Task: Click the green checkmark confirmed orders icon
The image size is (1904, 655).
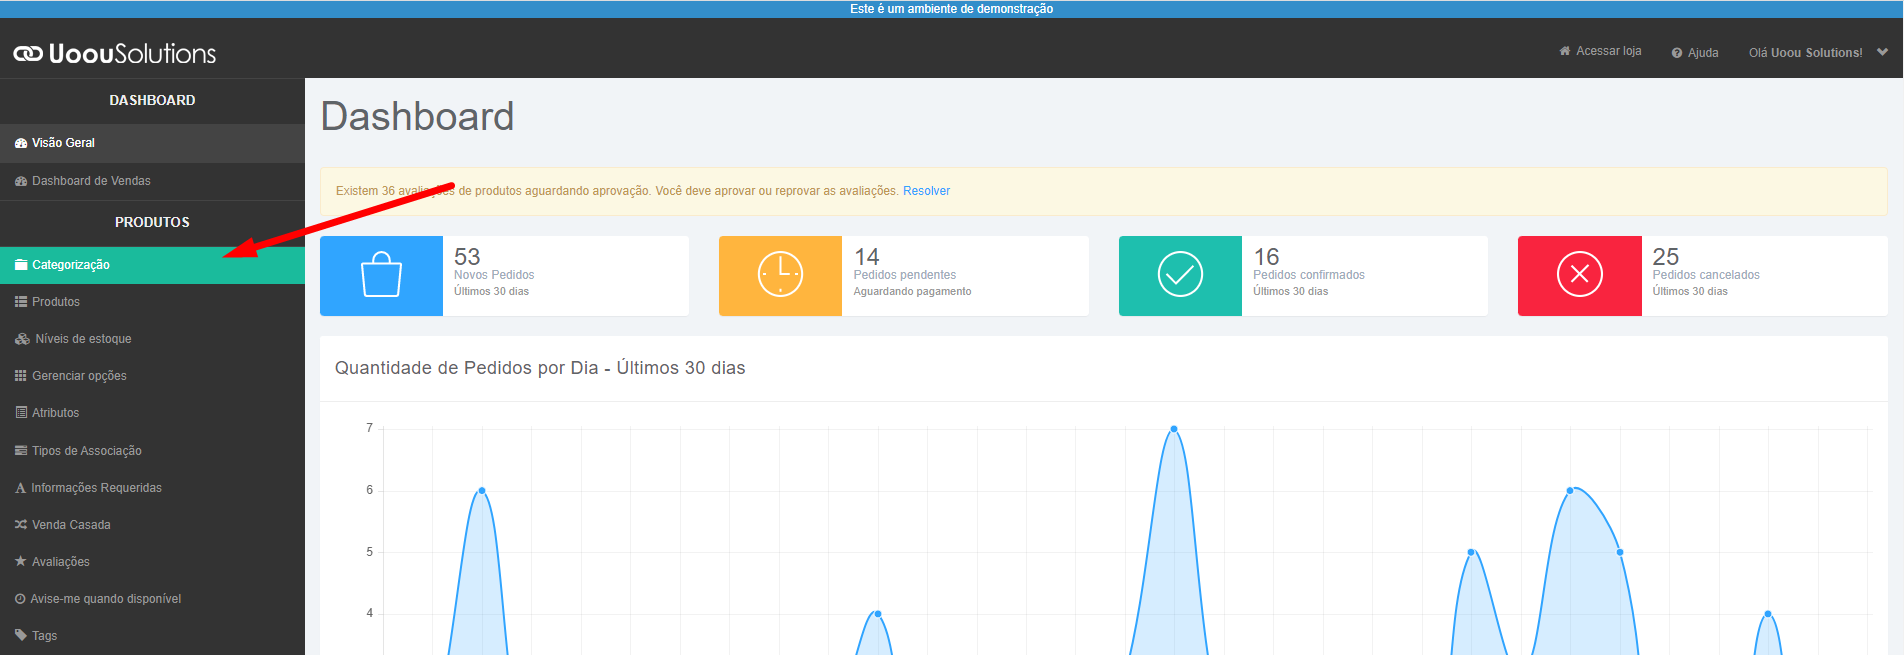Action: (1180, 275)
